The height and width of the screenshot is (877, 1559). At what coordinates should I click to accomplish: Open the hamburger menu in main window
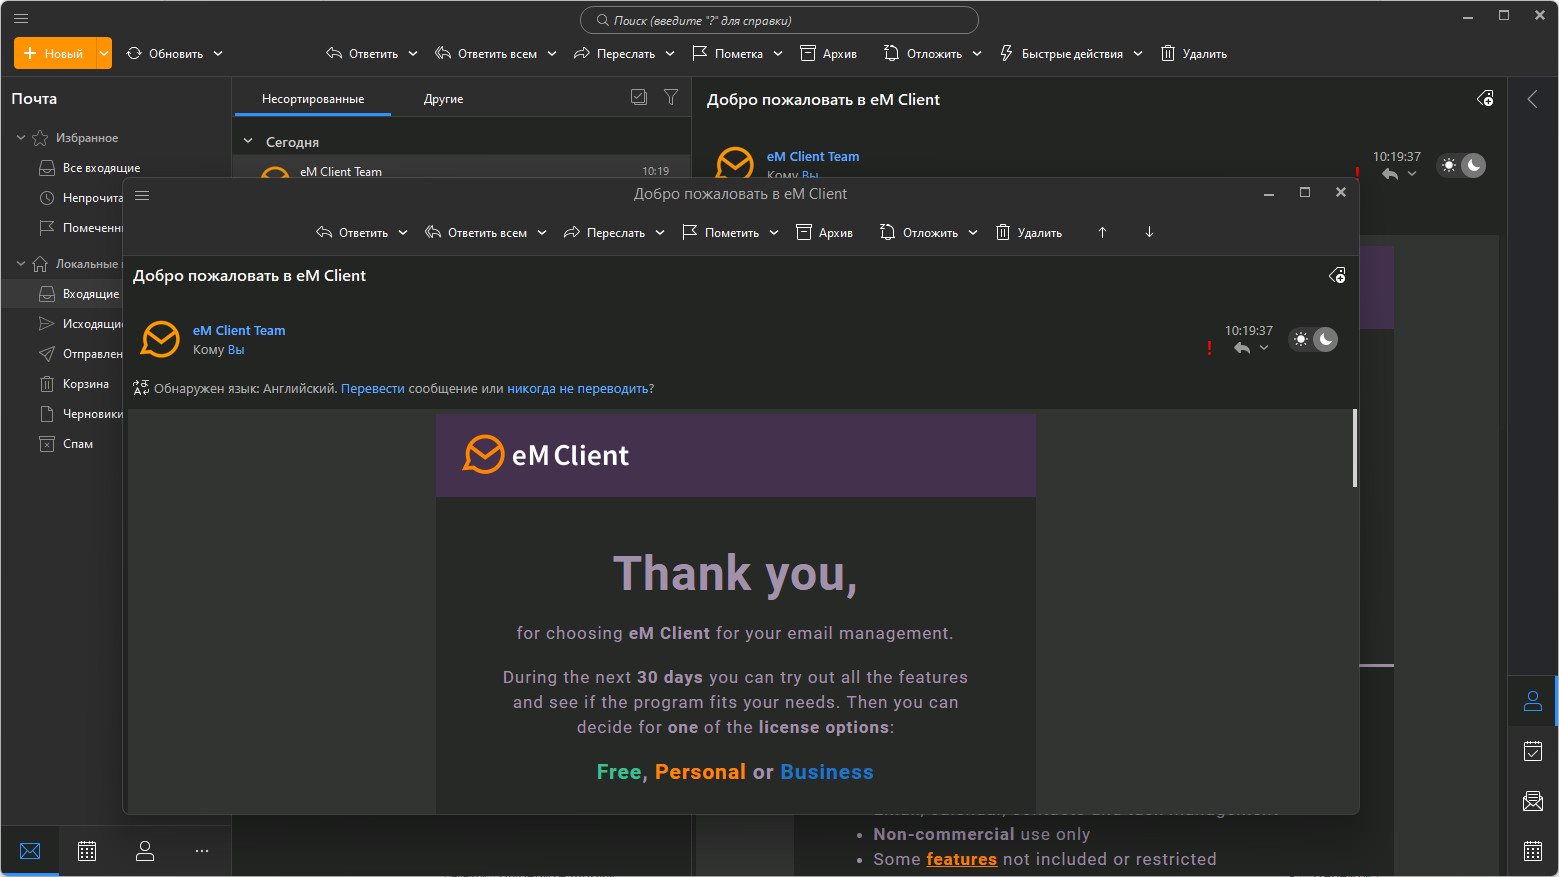(x=21, y=18)
